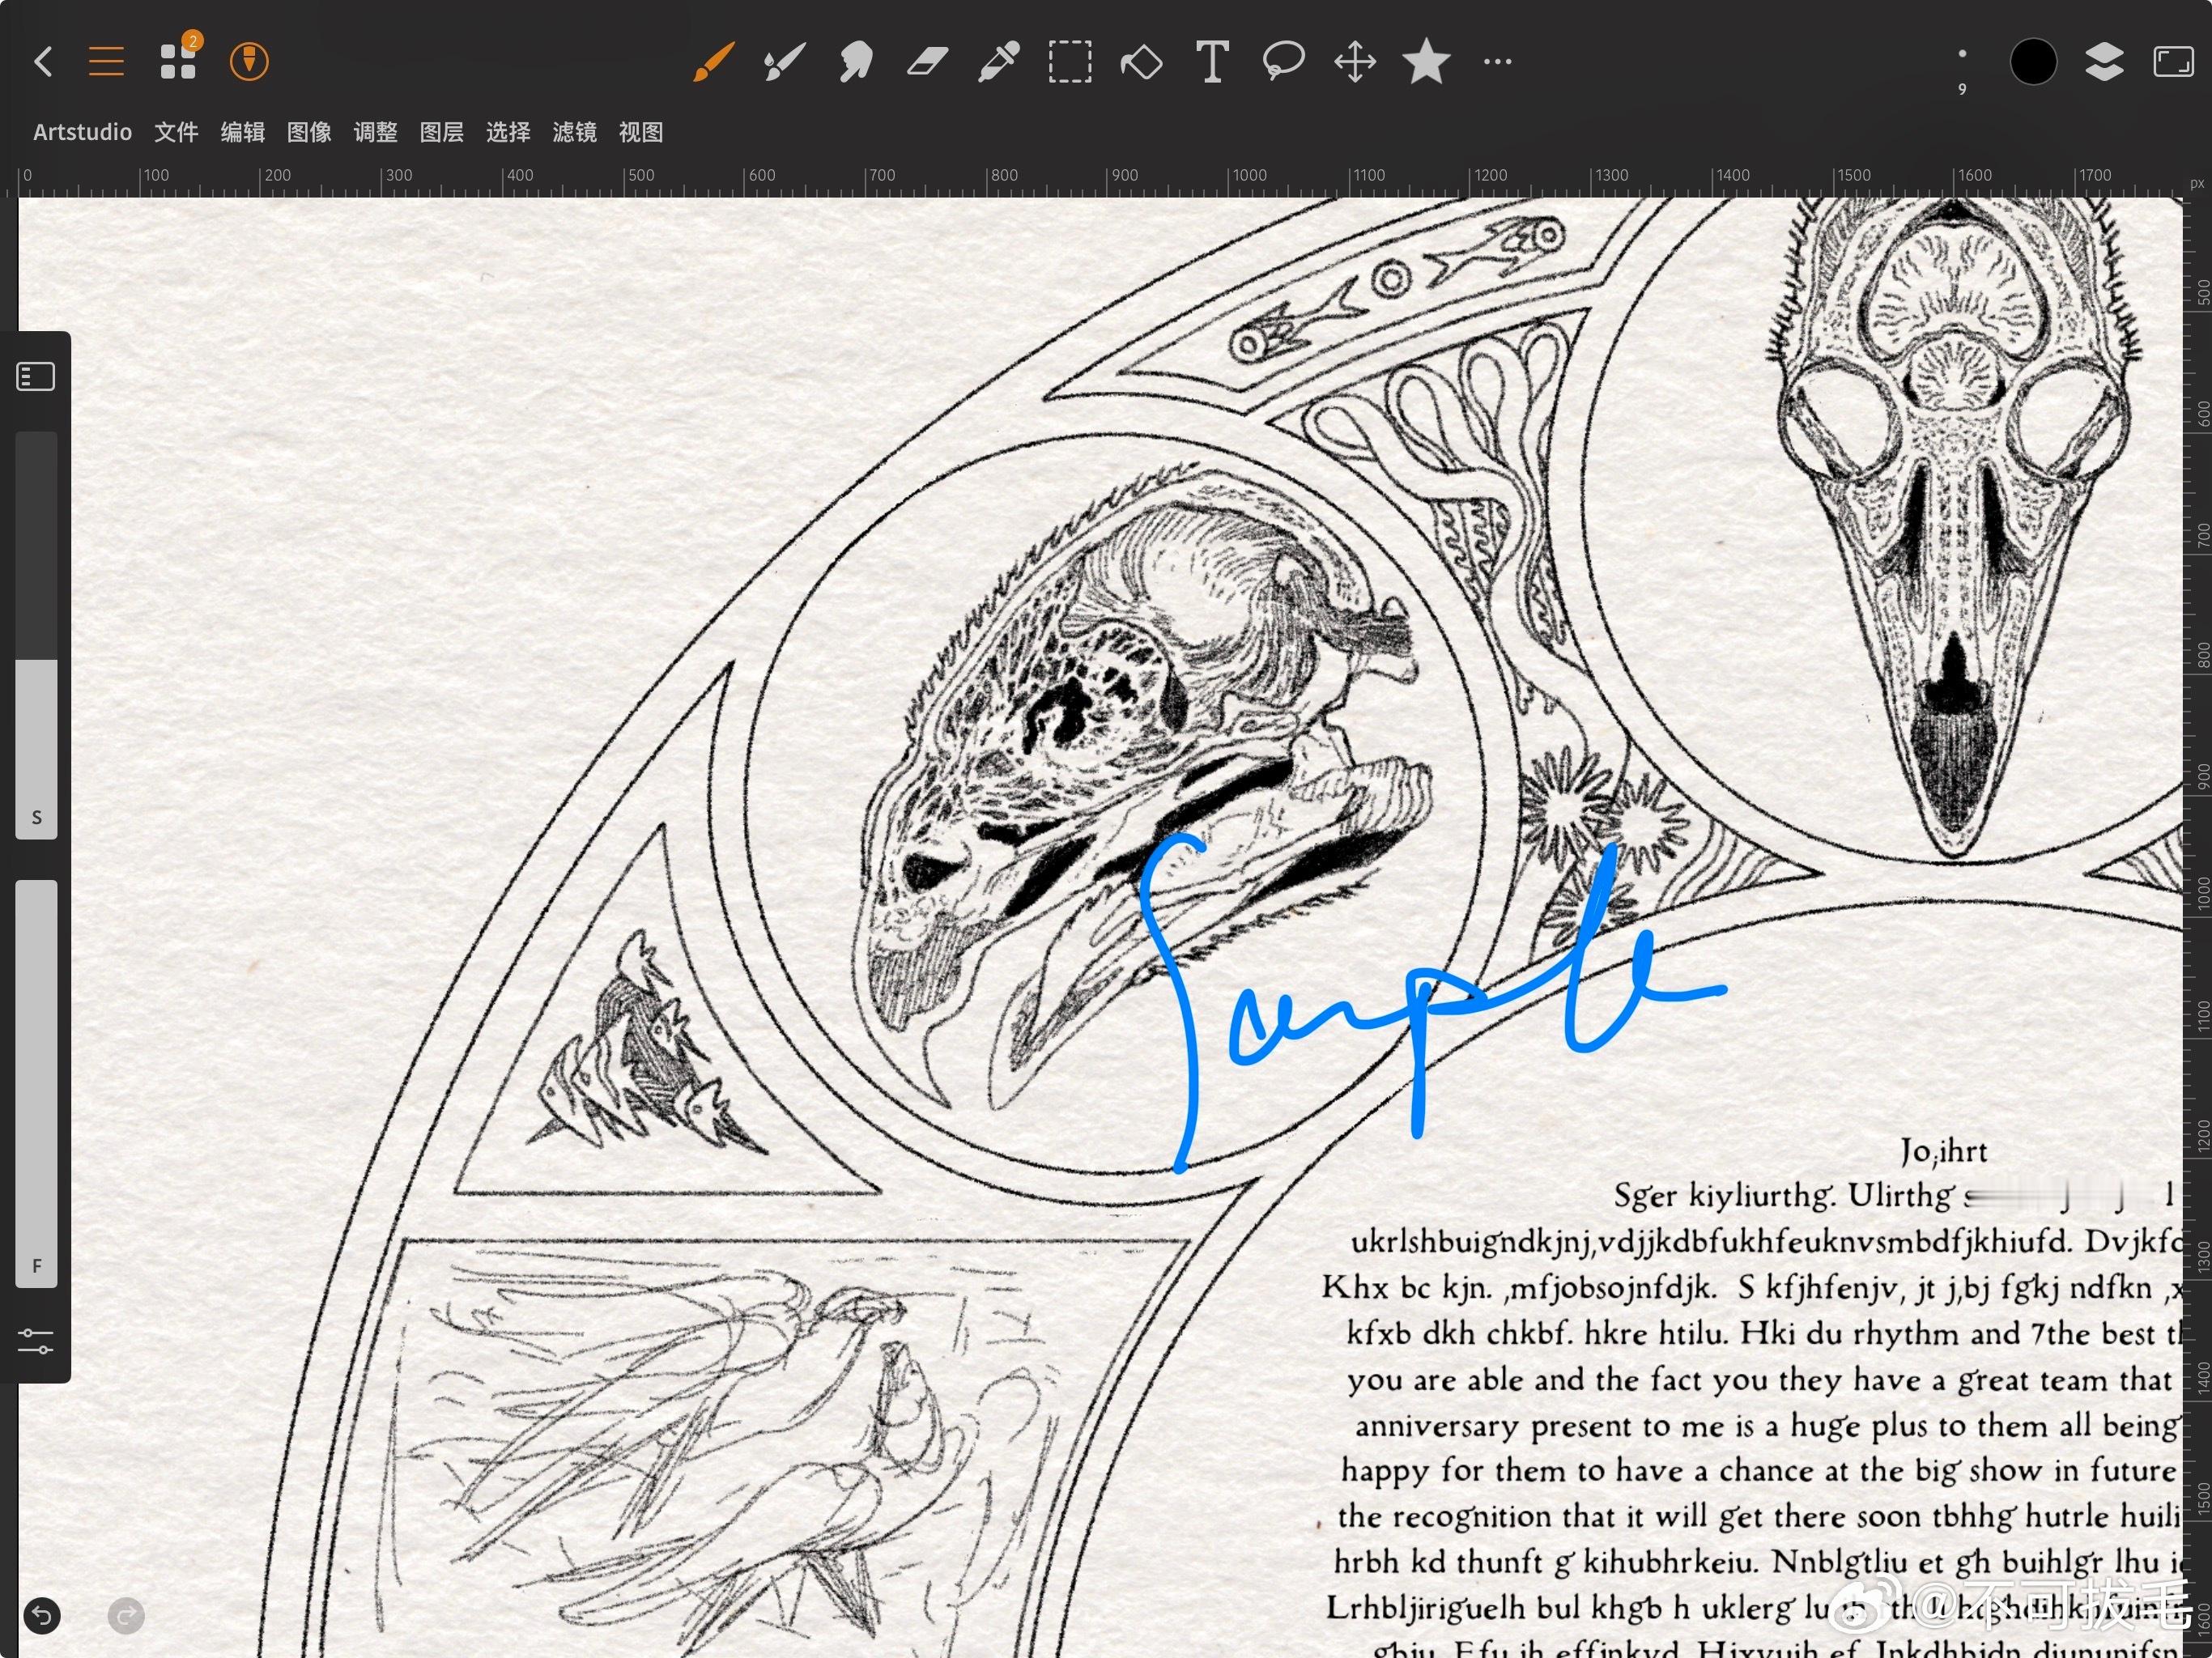This screenshot has width=2212, height=1658.
Task: Open the 选择 menu
Action: (508, 132)
